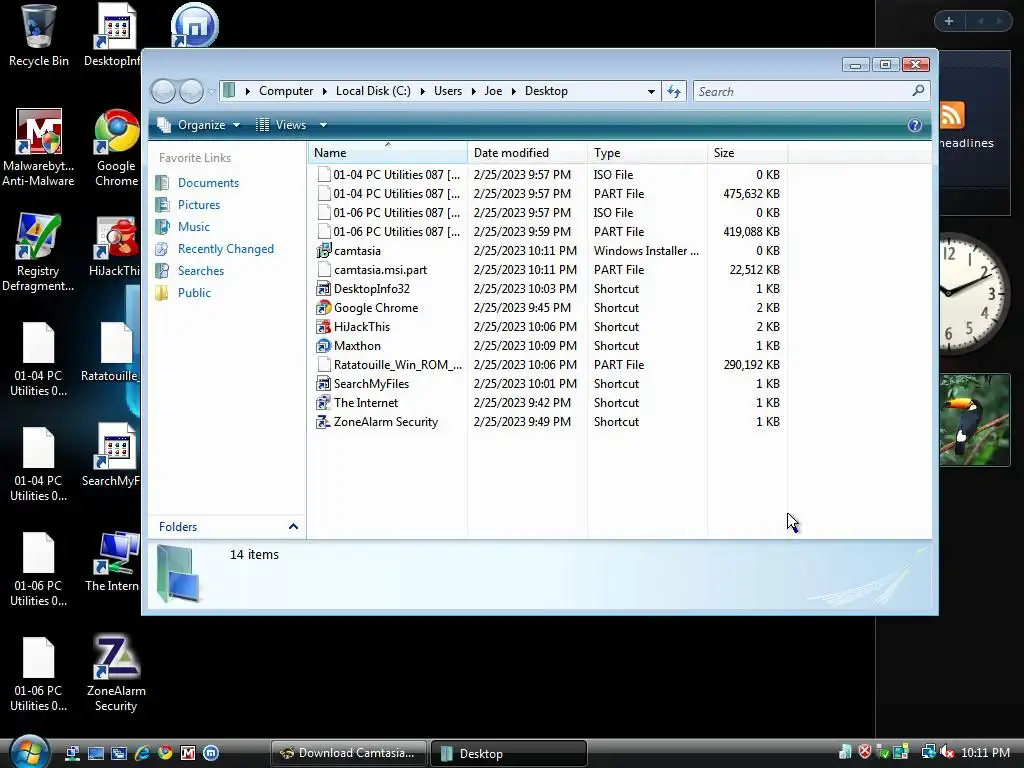Expand the arrow after Computer in address bar

pyautogui.click(x=325, y=91)
